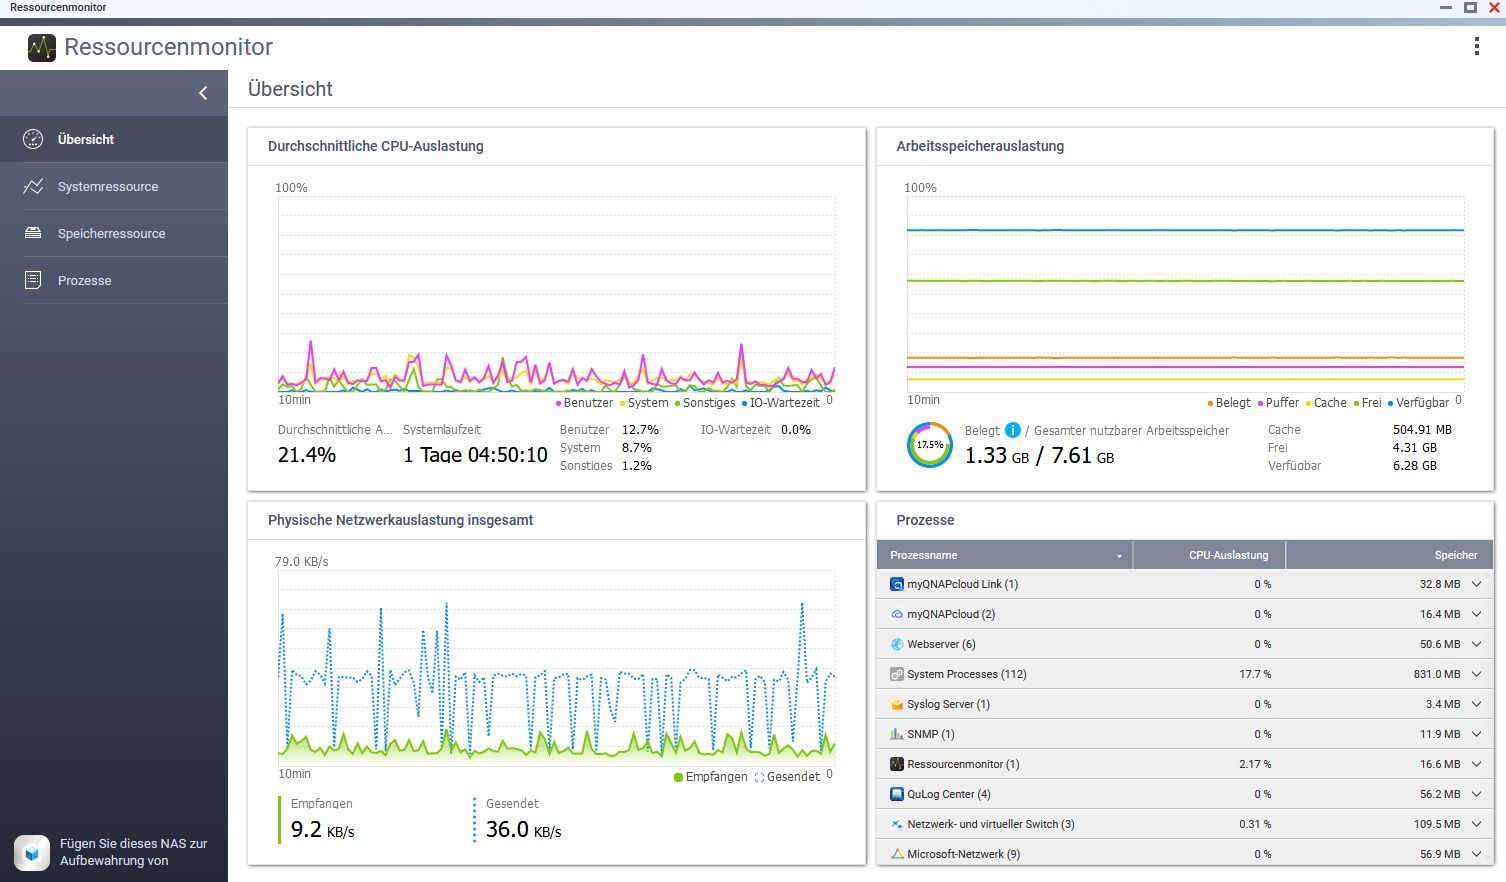Image resolution: width=1506 pixels, height=882 pixels.
Task: Click the Webserver process icon
Action: tap(897, 644)
